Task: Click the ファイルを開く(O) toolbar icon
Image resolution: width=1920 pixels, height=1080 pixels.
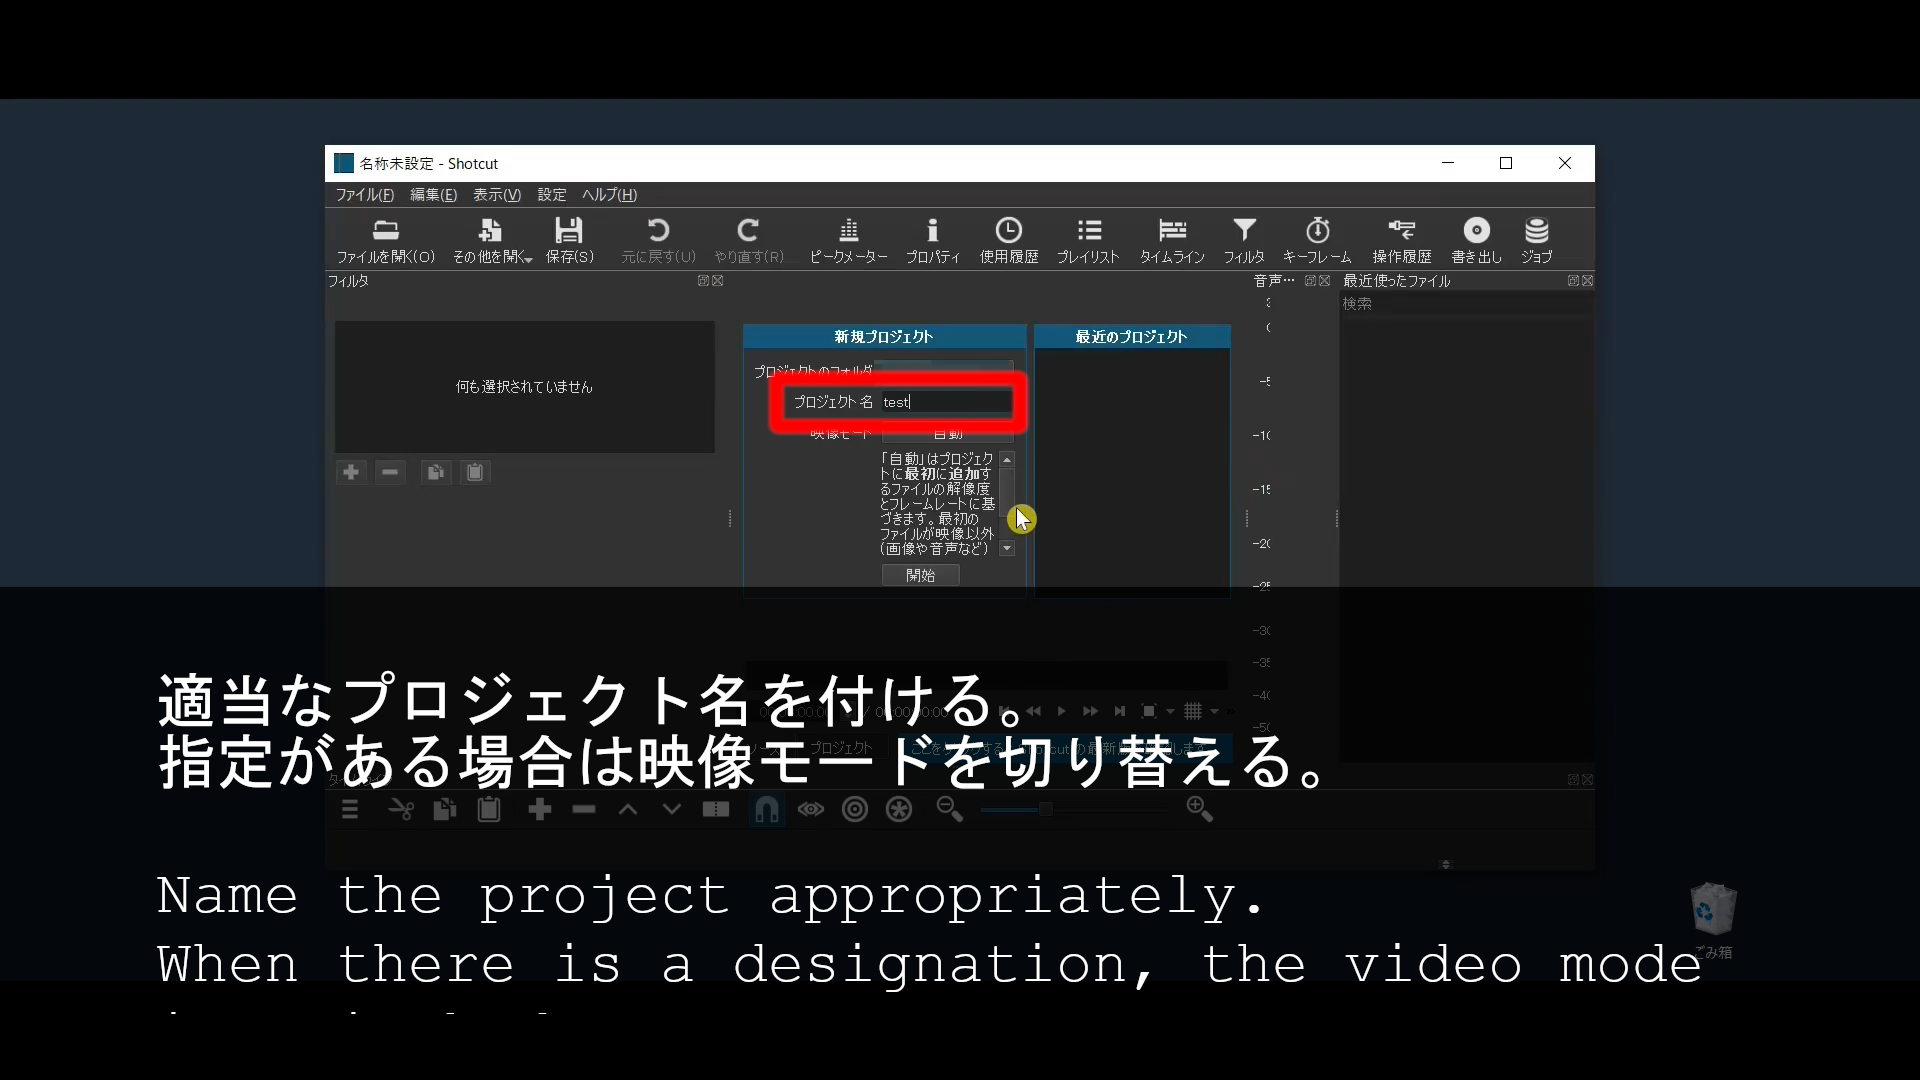Action: click(386, 241)
